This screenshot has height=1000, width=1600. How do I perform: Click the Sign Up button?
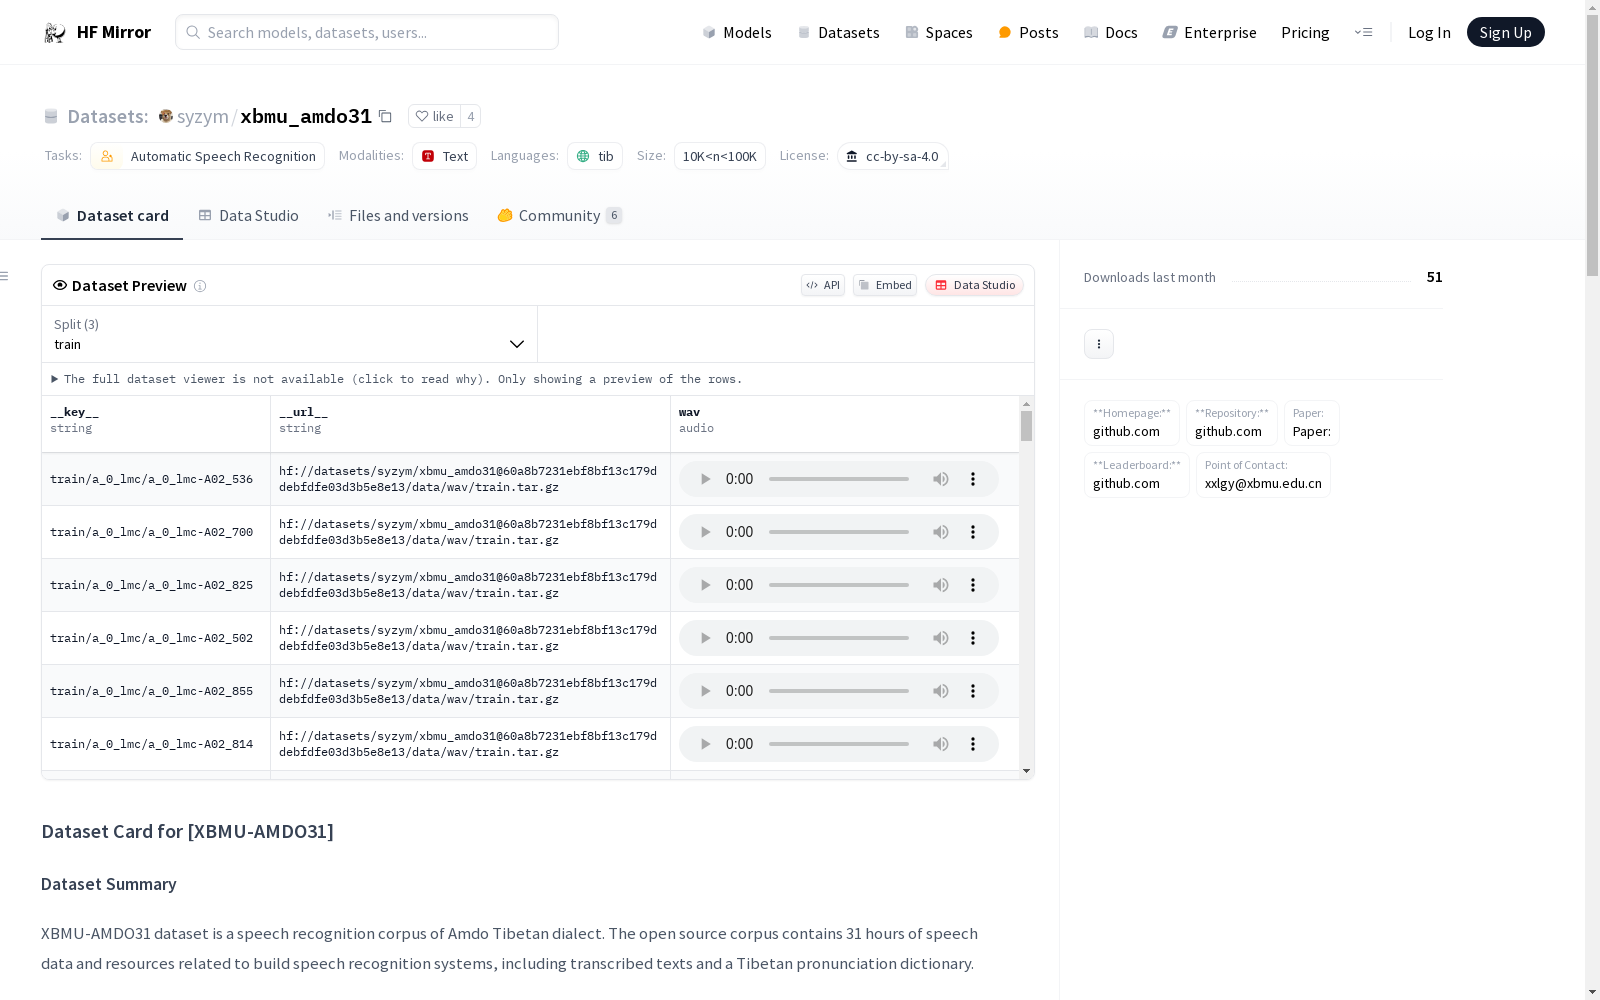click(1506, 32)
